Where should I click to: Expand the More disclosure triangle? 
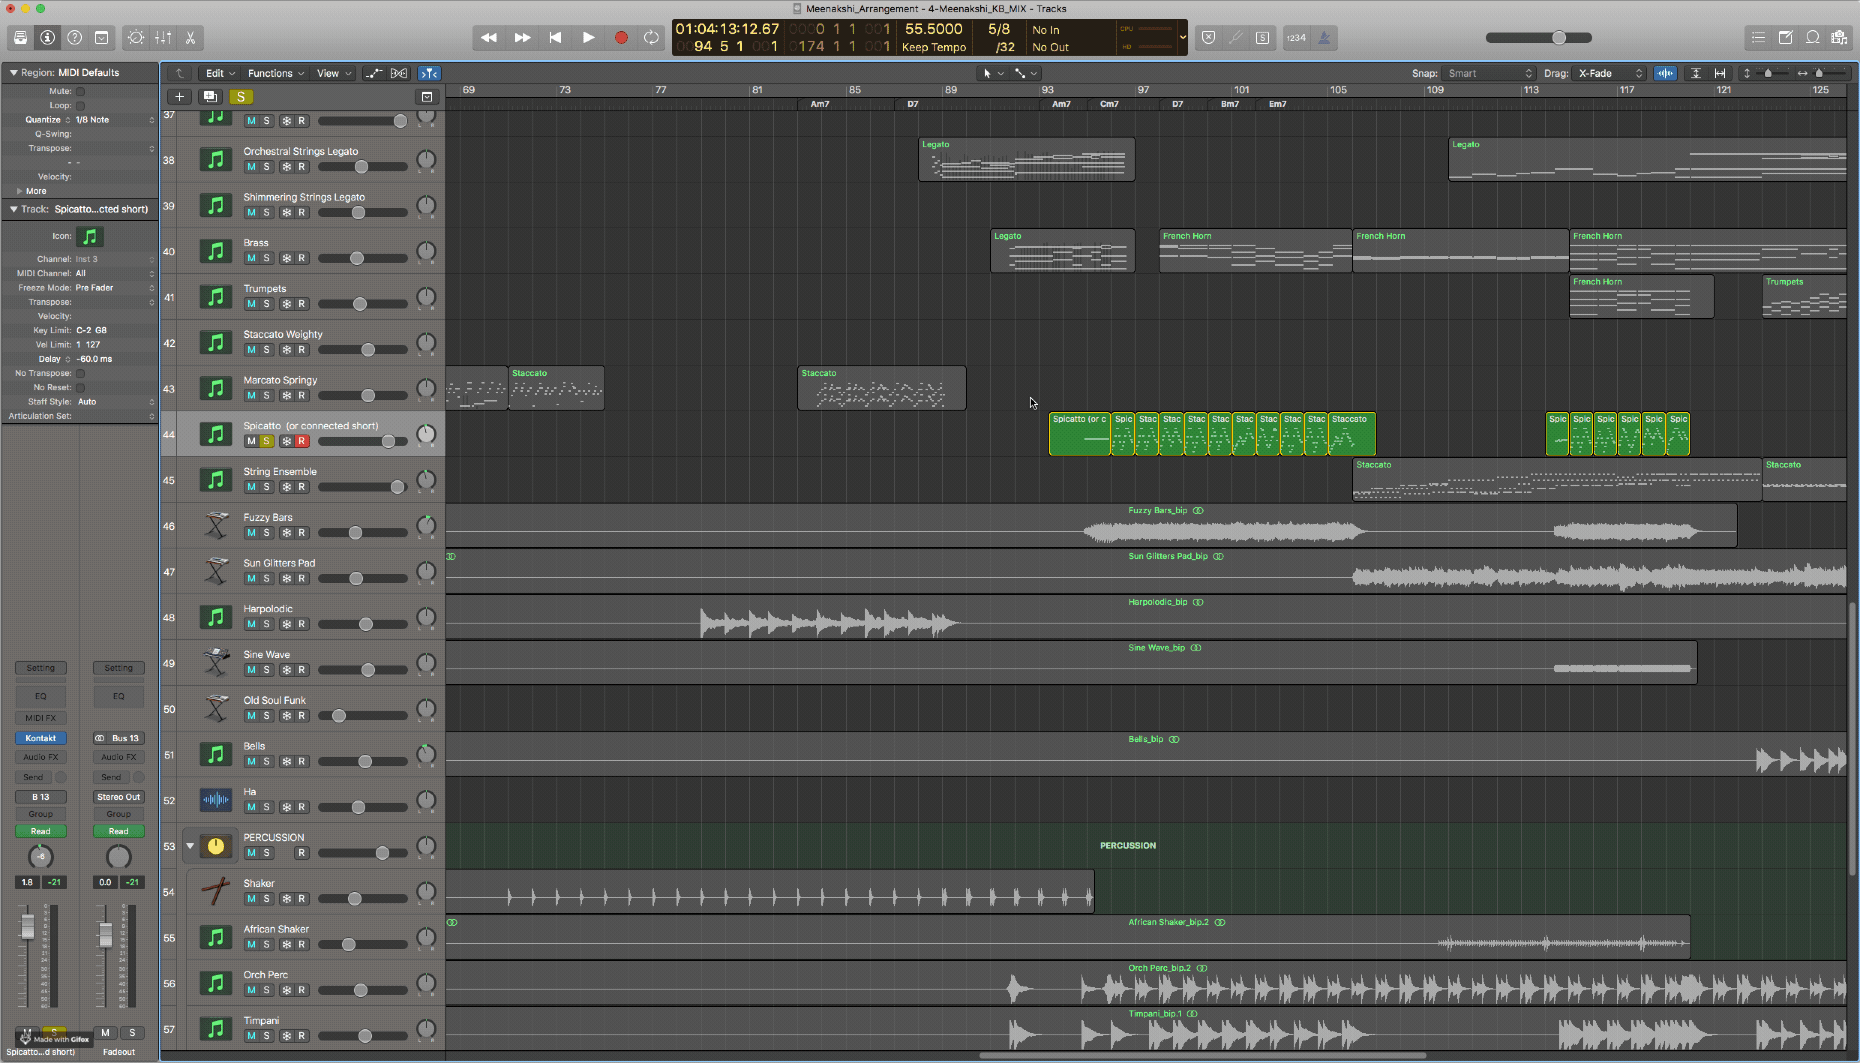coord(19,191)
